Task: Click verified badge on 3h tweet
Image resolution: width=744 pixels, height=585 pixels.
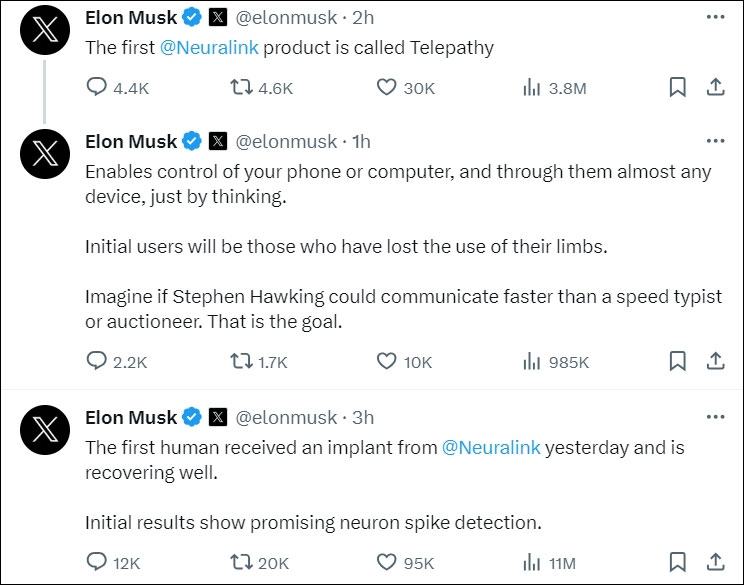Action: pyautogui.click(x=192, y=417)
